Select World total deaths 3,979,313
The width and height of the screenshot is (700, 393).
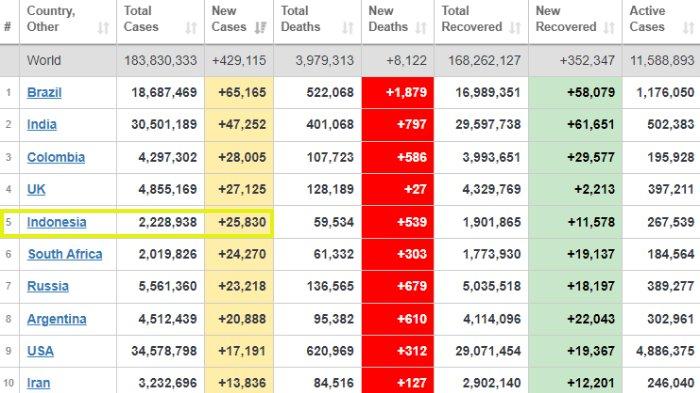[325, 60]
